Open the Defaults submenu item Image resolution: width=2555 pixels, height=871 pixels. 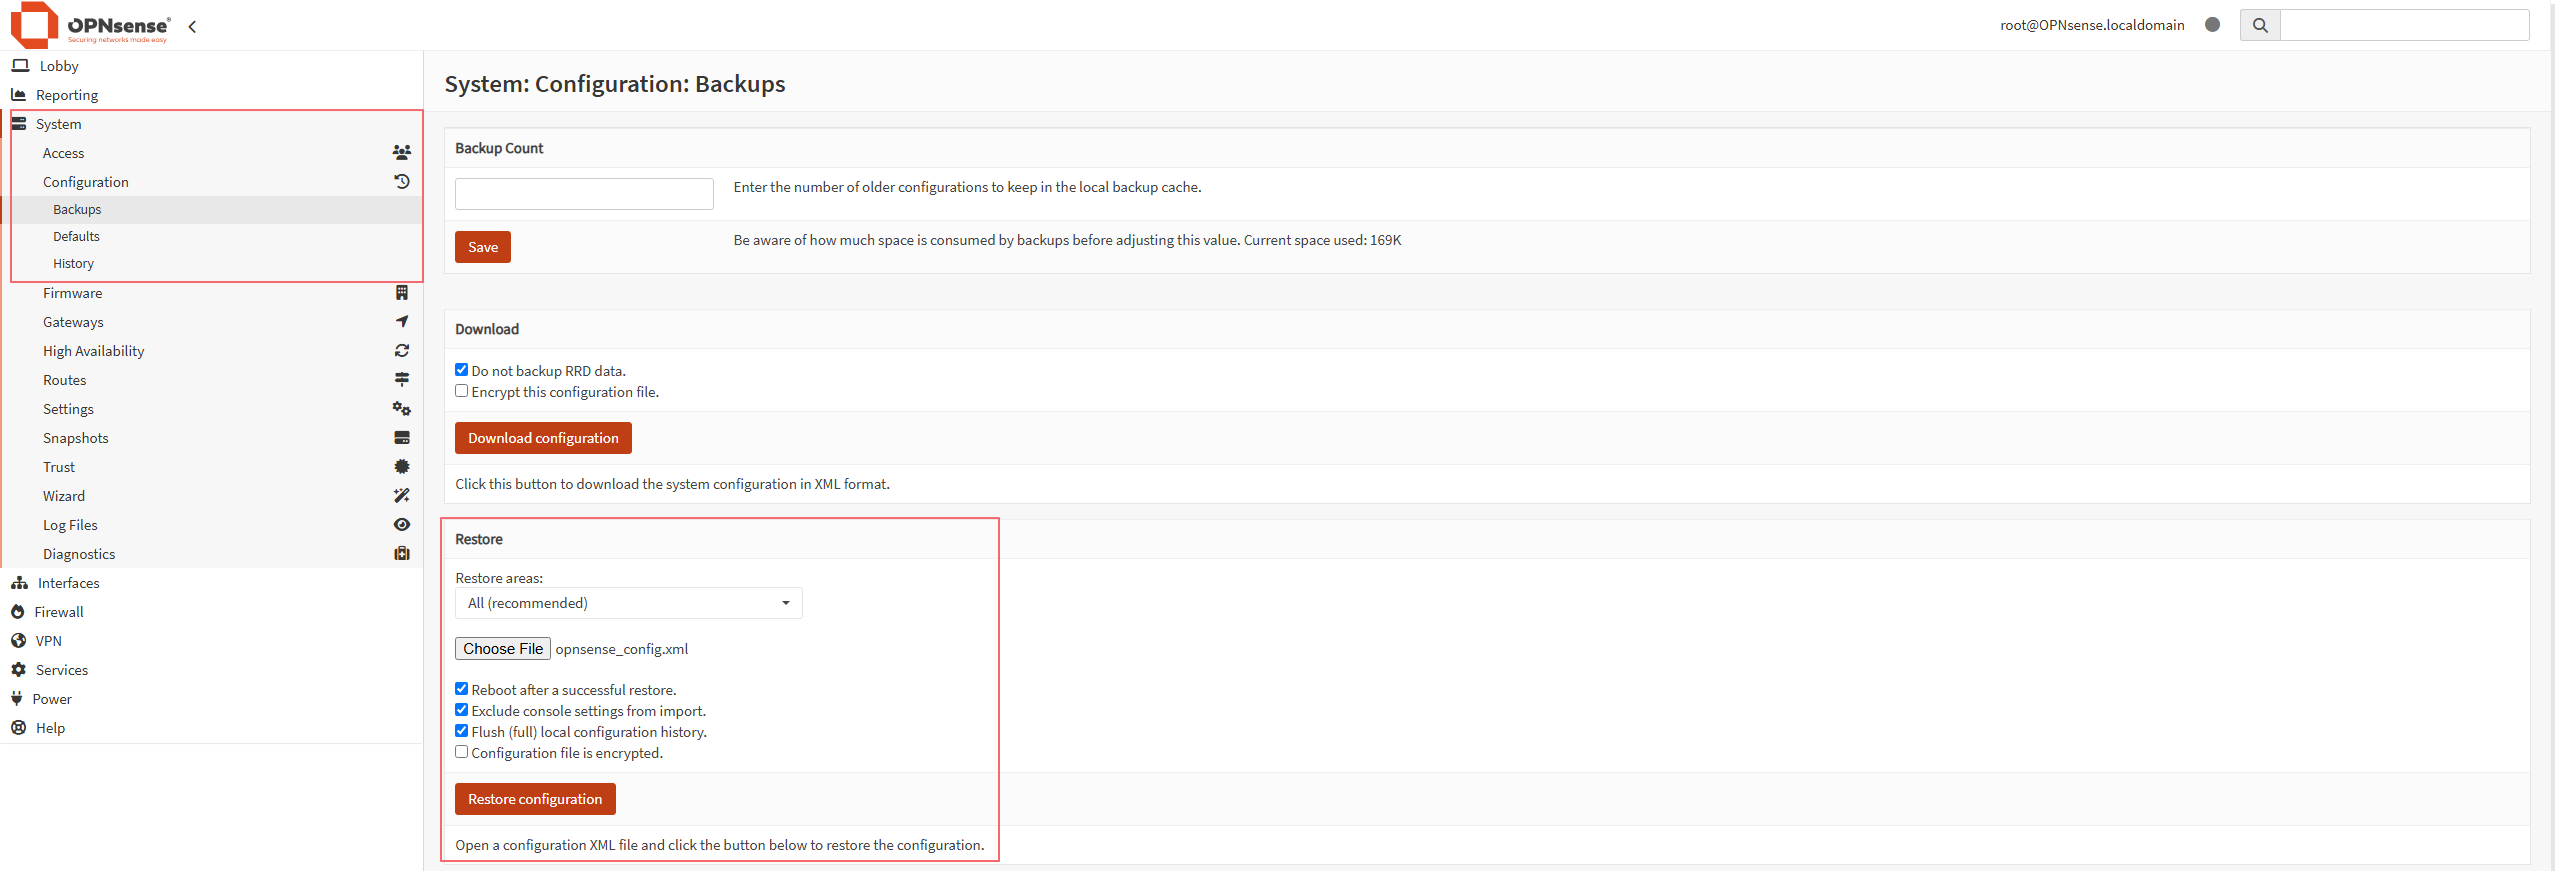76,237
